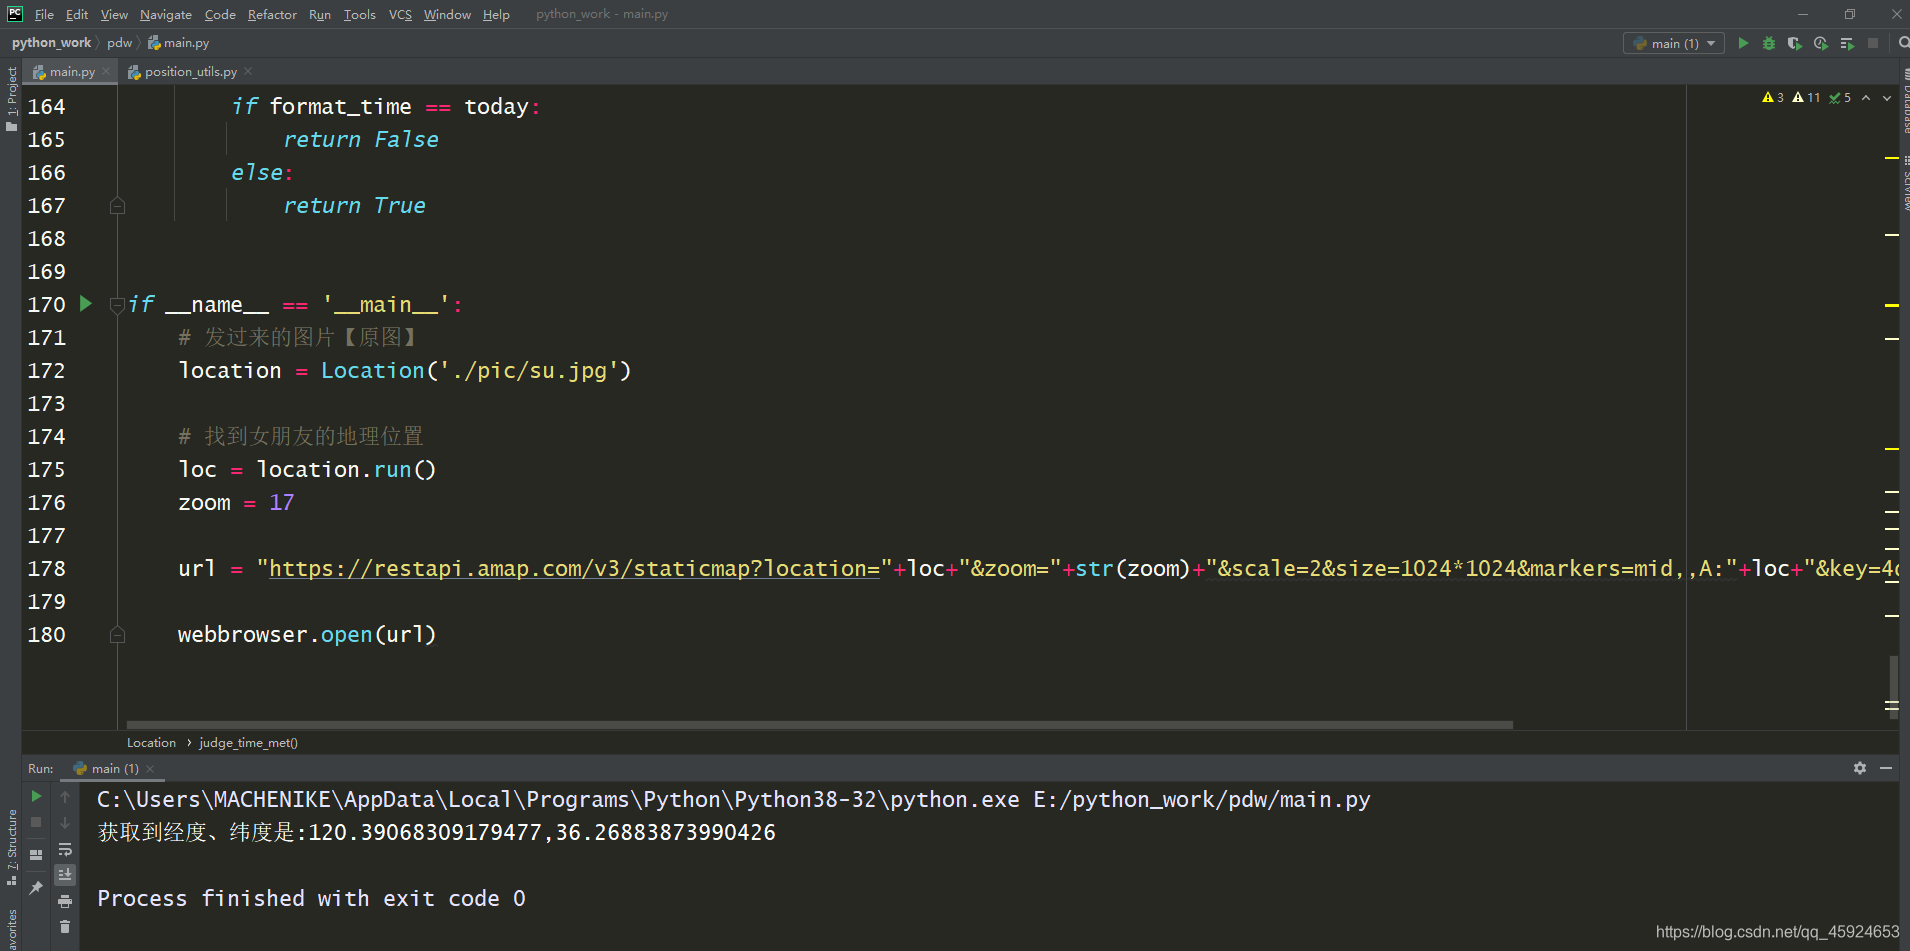Toggle scroll to end in console
This screenshot has height=951, width=1910.
(x=65, y=875)
